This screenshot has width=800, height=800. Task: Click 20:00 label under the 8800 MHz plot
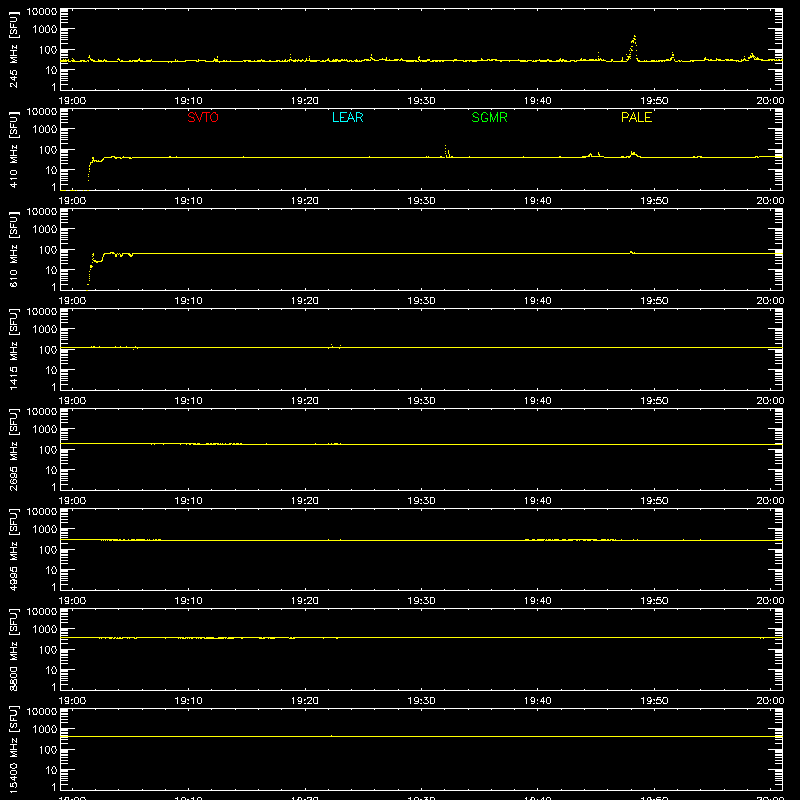pyautogui.click(x=770, y=701)
